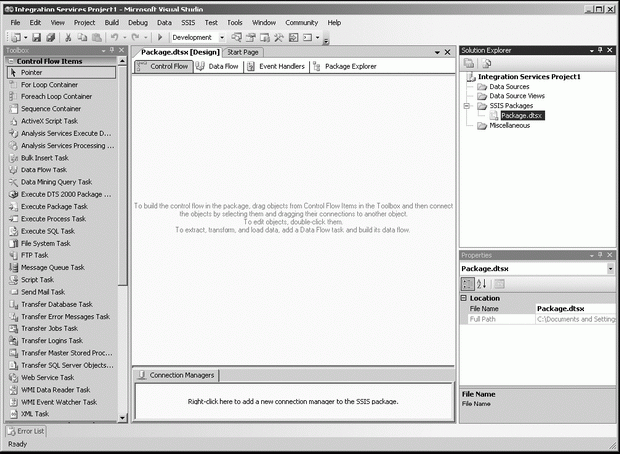Viewport: 620px width, 454px height.
Task: Collapse the SSIS Packages folder node
Action: [467, 106]
